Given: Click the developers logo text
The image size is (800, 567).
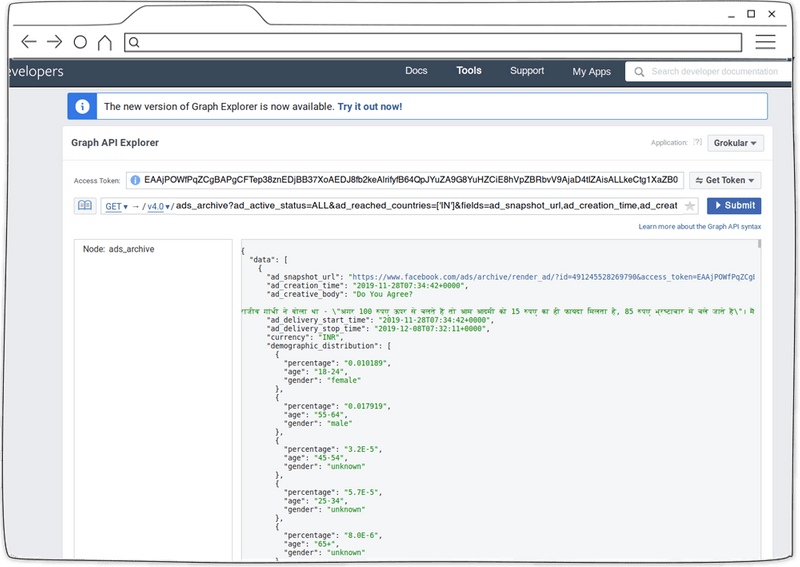Looking at the screenshot, I should pos(36,71).
